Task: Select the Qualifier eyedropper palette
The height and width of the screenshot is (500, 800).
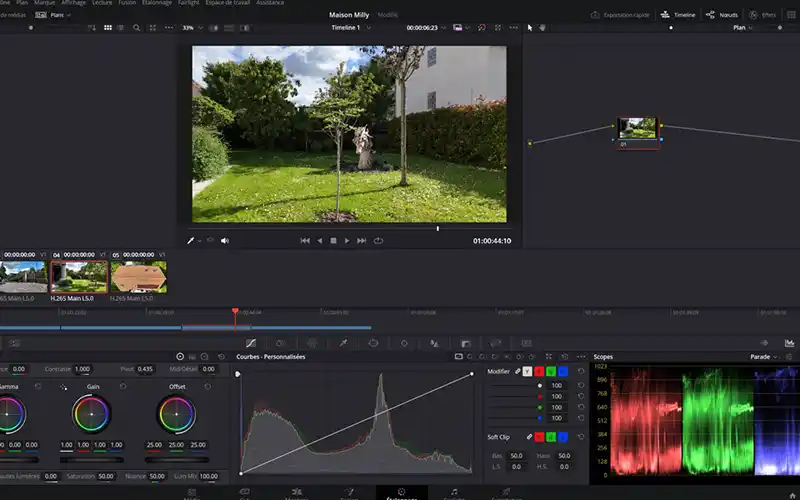Action: click(343, 343)
